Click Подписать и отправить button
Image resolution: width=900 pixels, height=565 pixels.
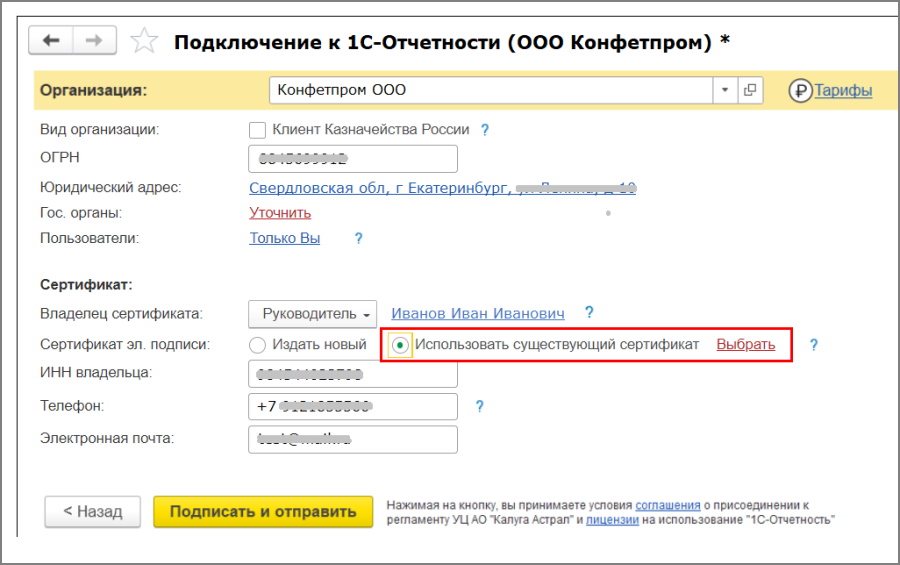(263, 512)
